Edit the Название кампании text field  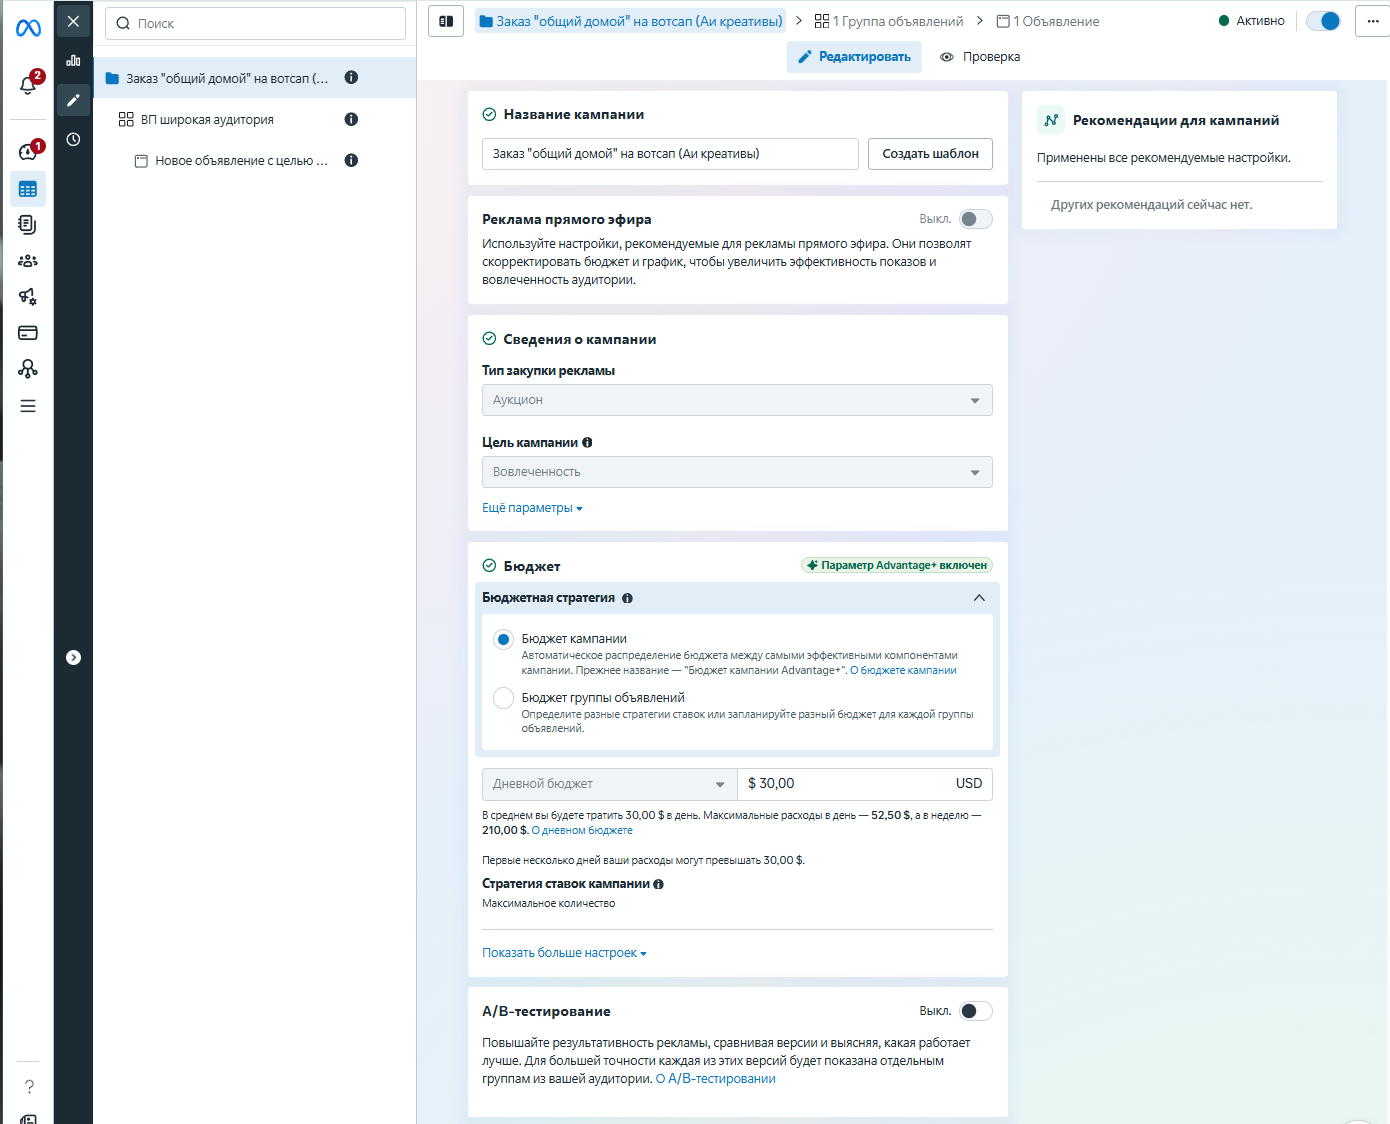[x=670, y=154]
